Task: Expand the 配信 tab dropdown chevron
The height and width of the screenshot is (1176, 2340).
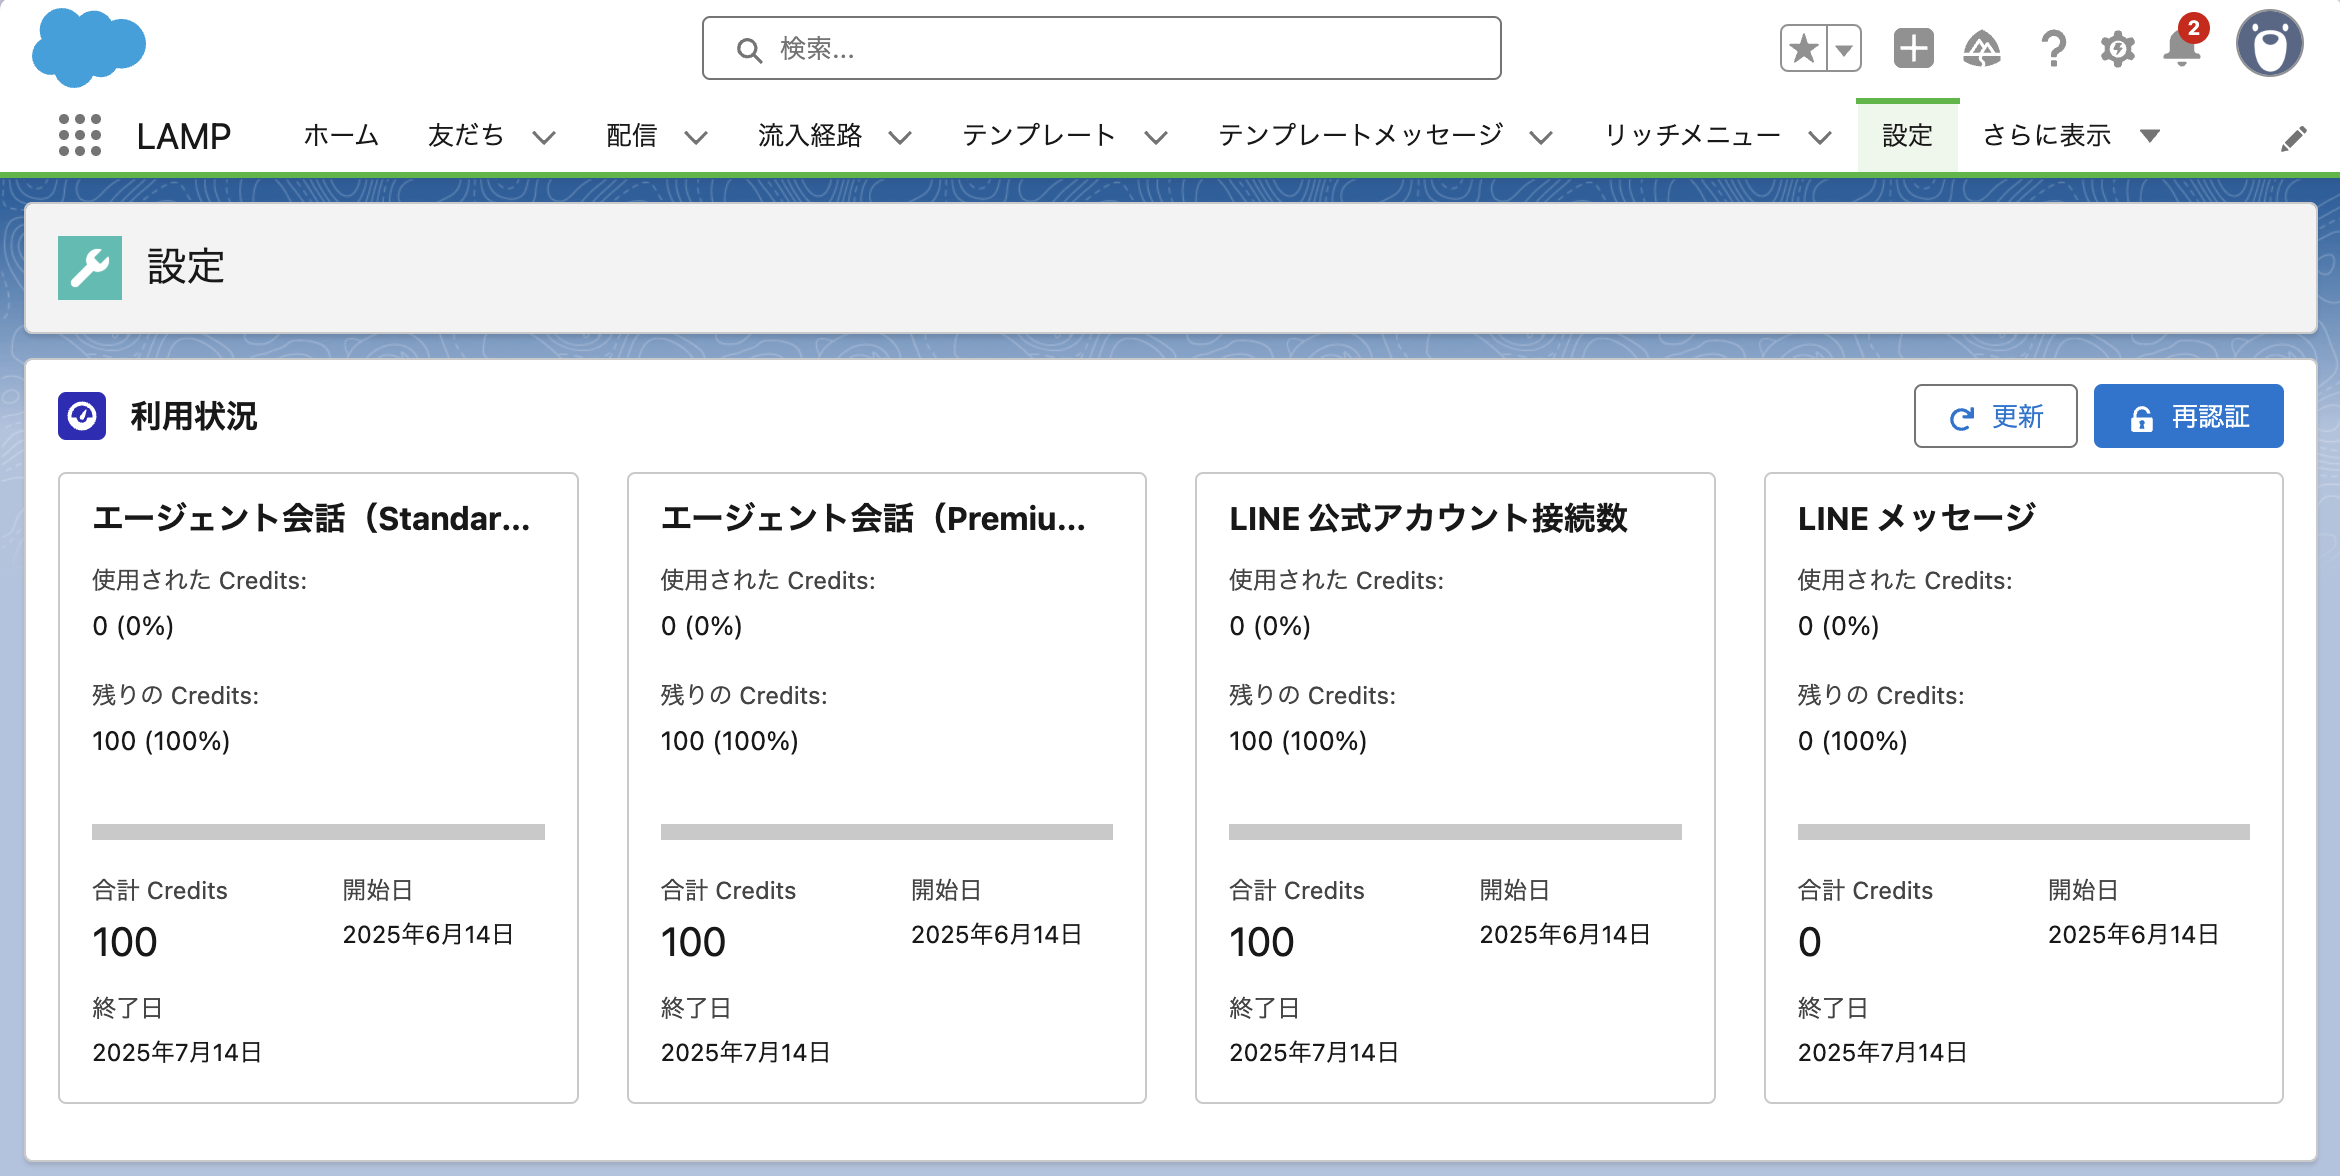Action: [696, 137]
